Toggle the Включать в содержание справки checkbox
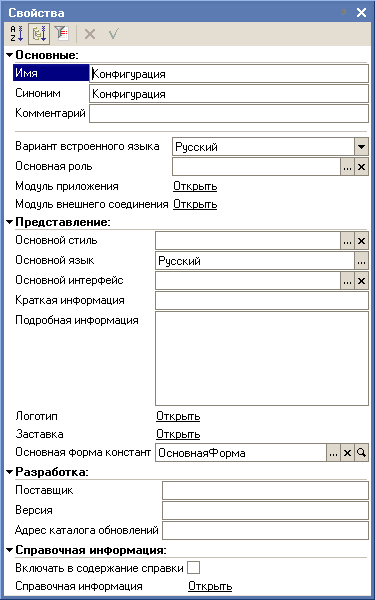The width and height of the screenshot is (375, 600). pos(194,568)
